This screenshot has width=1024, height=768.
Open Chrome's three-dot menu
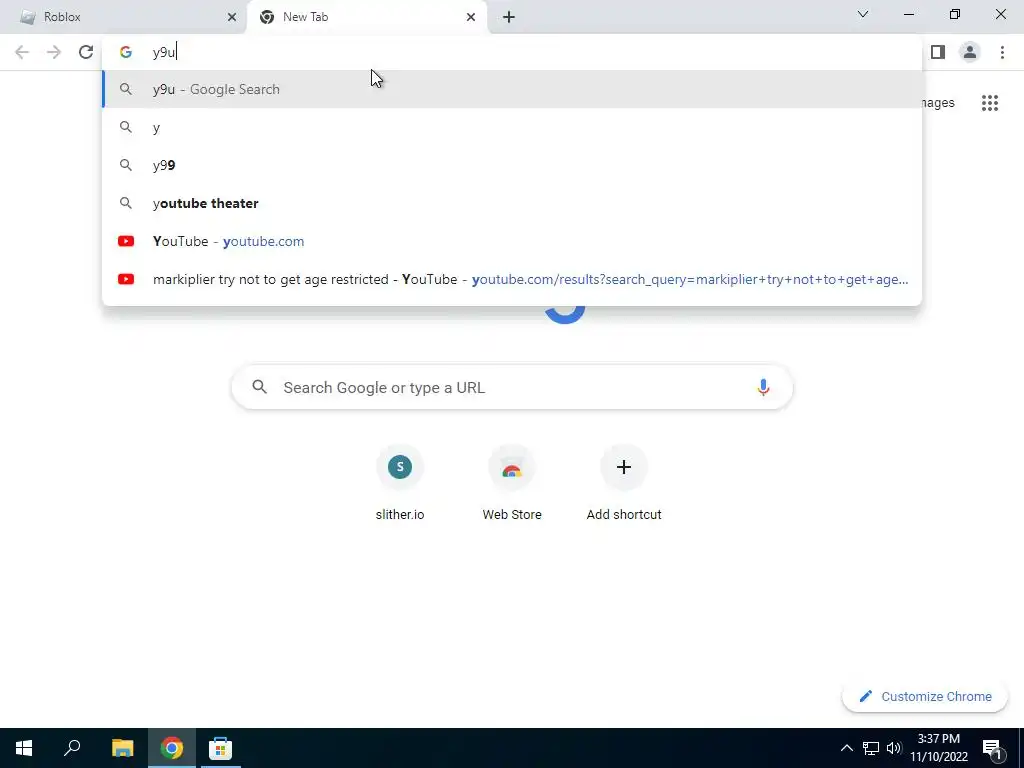(x=1002, y=52)
